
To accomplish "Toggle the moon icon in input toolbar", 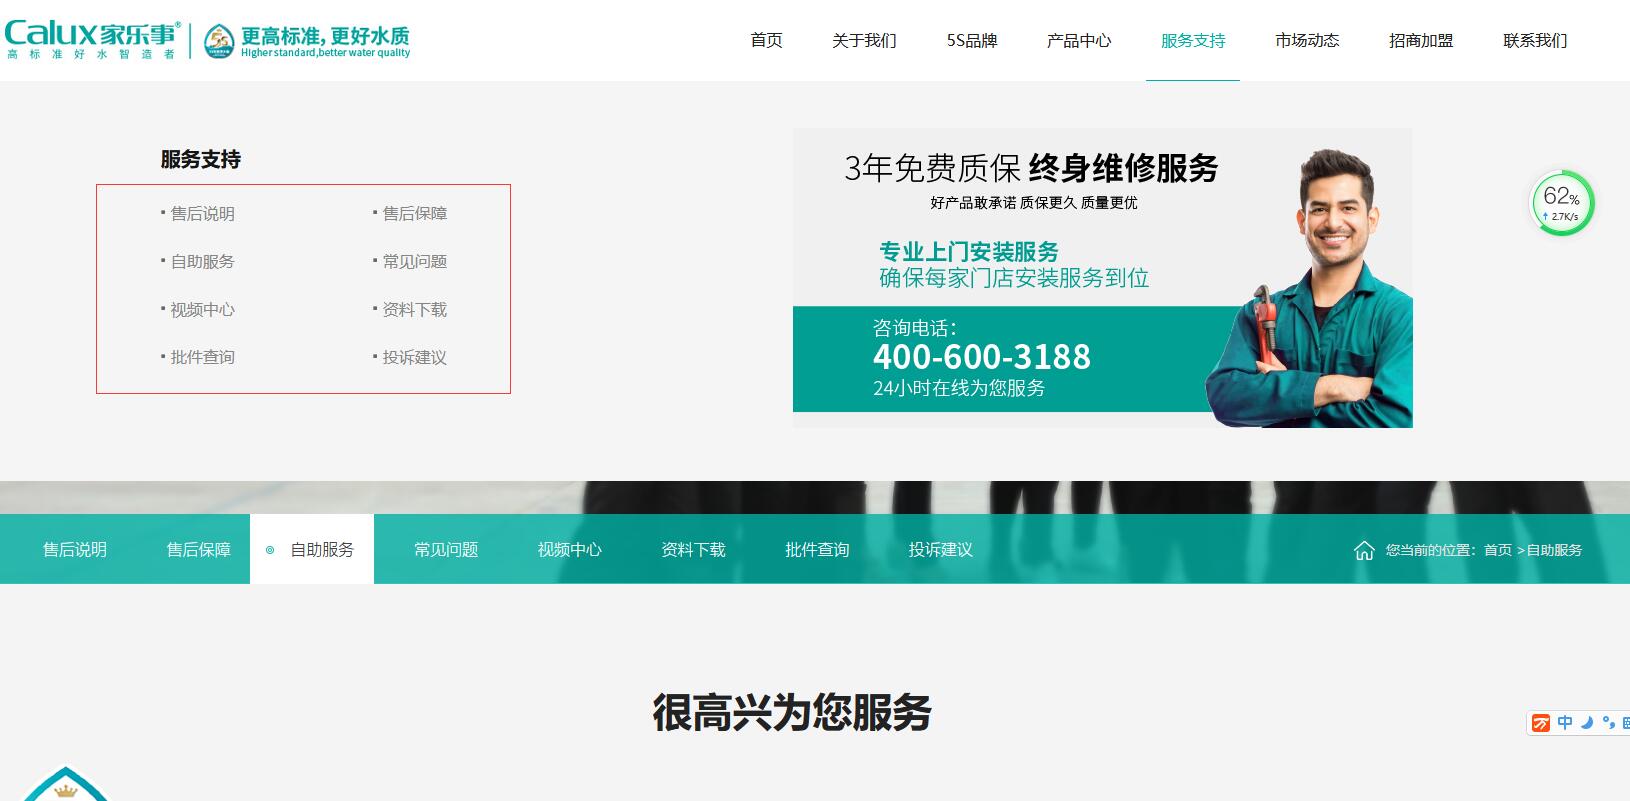I will coord(1587,723).
